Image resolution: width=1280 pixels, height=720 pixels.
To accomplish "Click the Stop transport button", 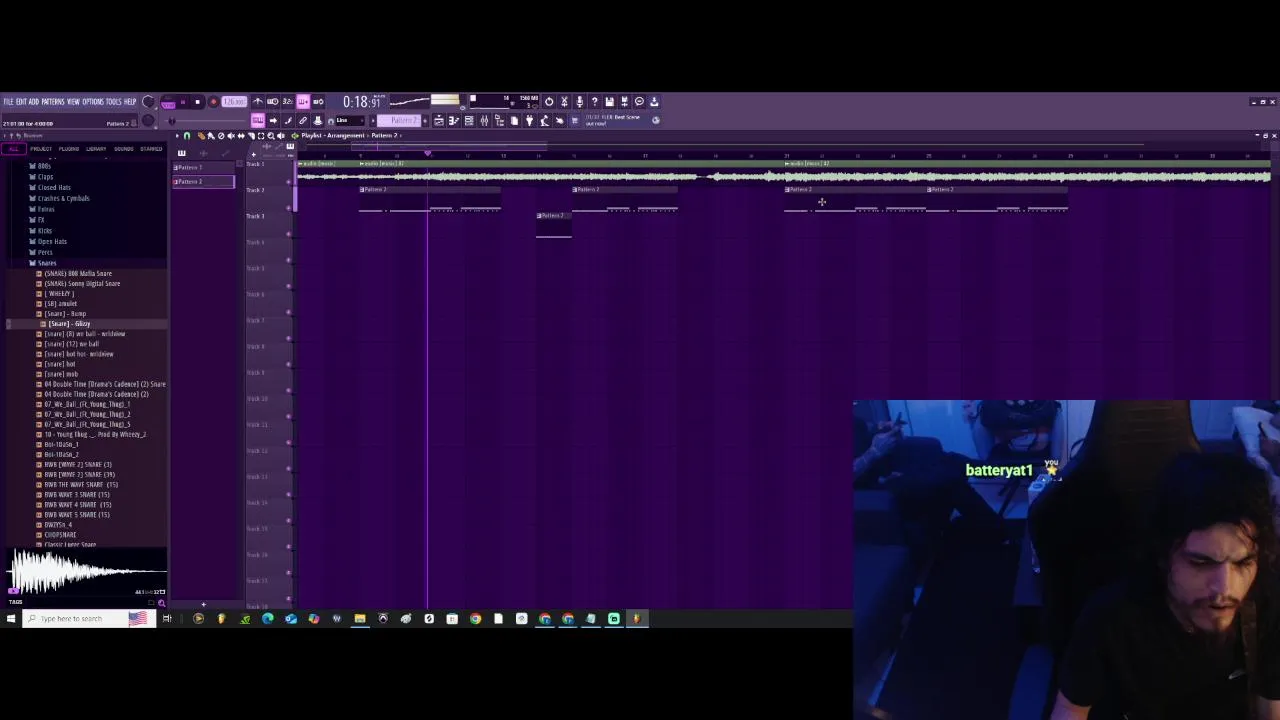I will click(x=197, y=101).
